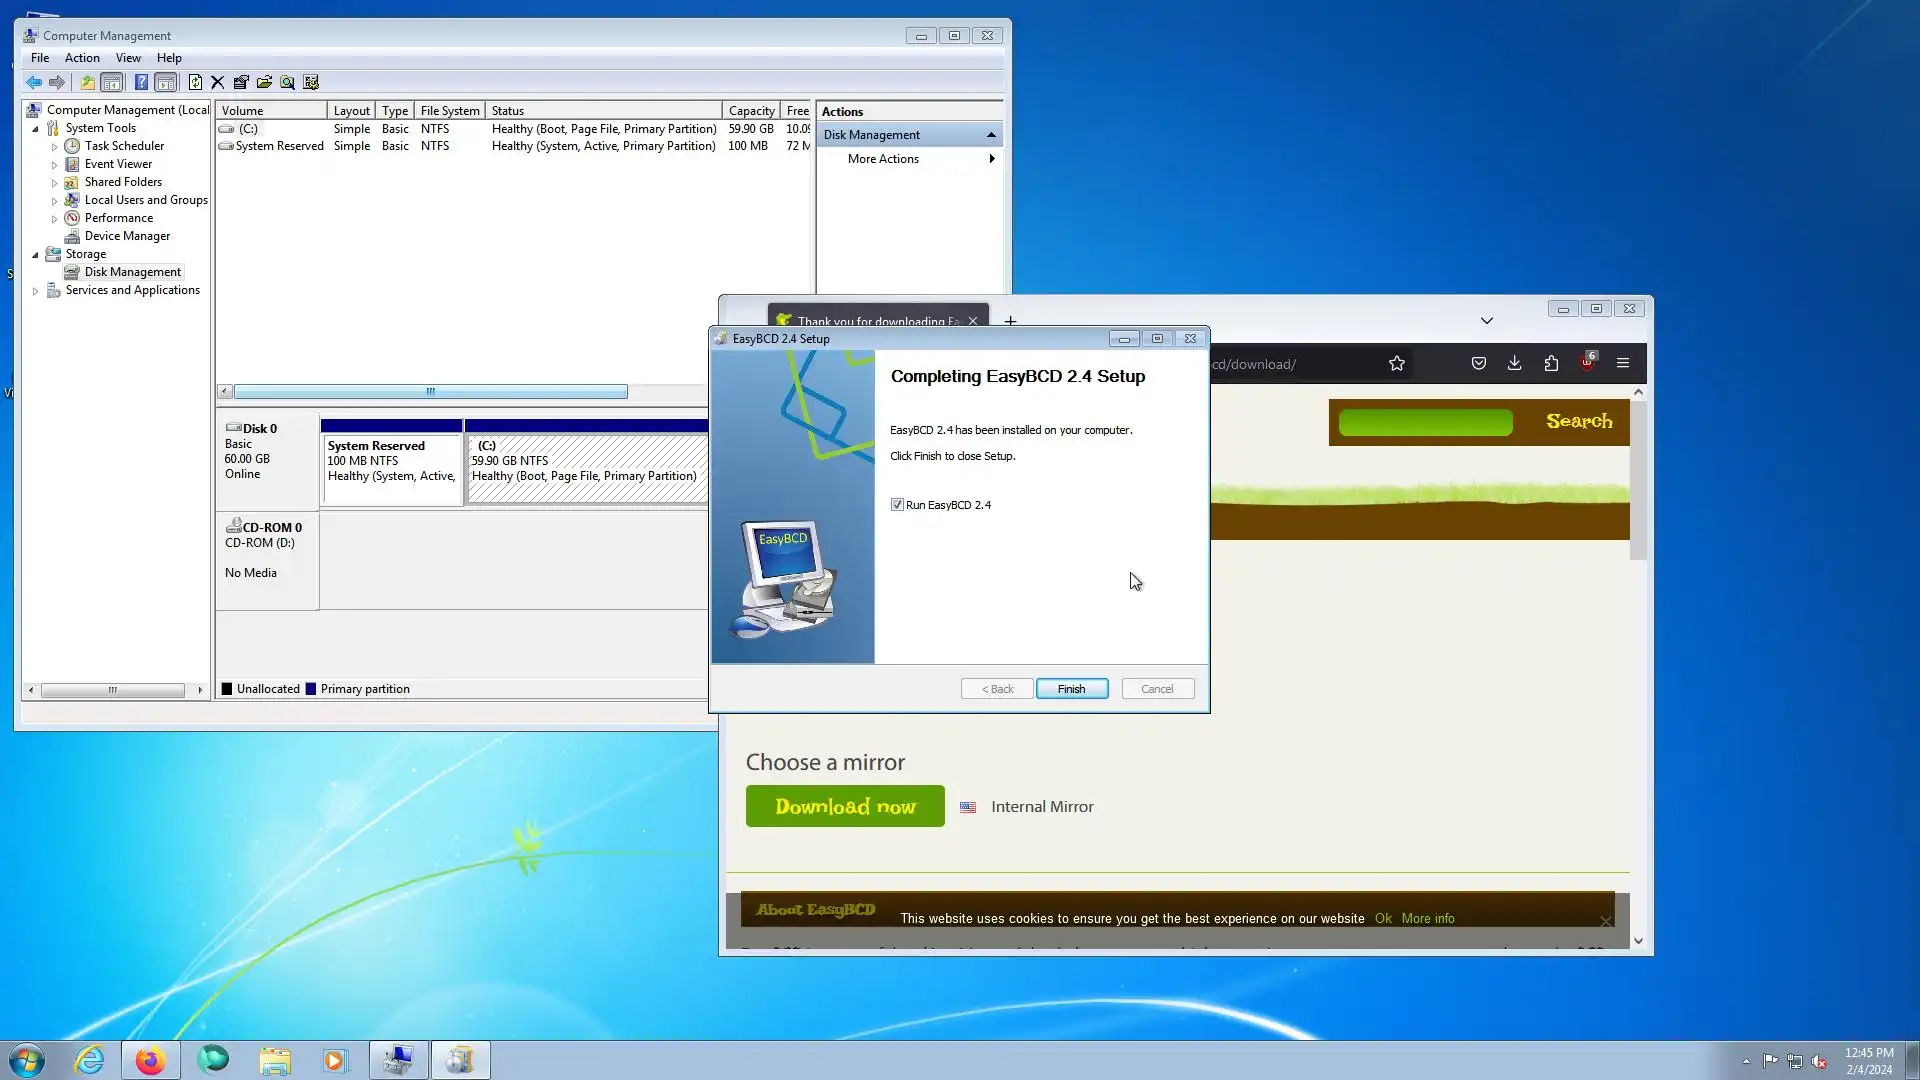Open Firefox hamburger application menu
1920x1080 pixels.
click(1623, 364)
